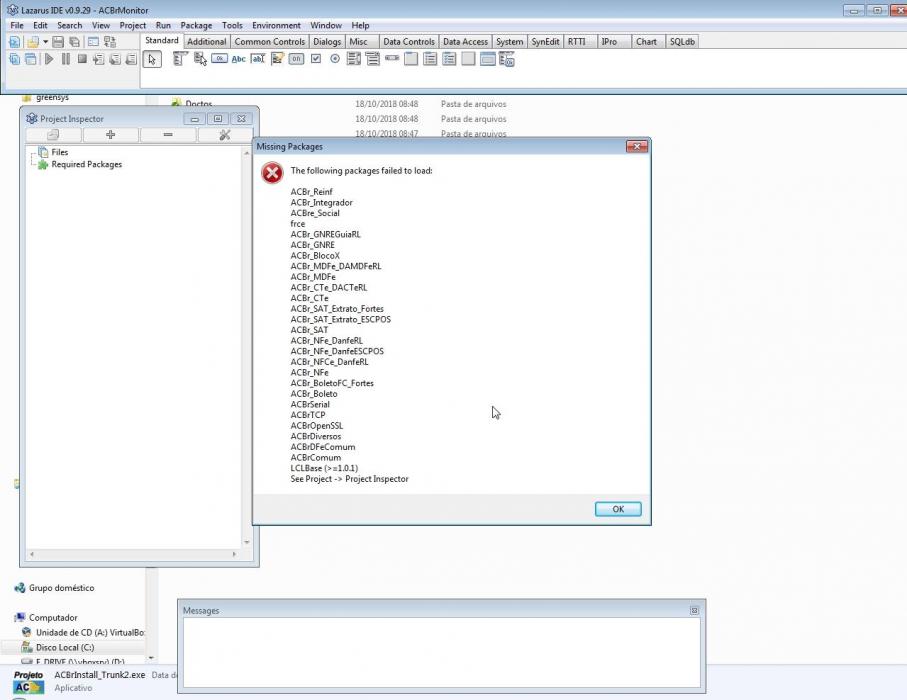907x700 pixels.
Task: Open Project Inspector options (tools icon)
Action: (x=225, y=135)
